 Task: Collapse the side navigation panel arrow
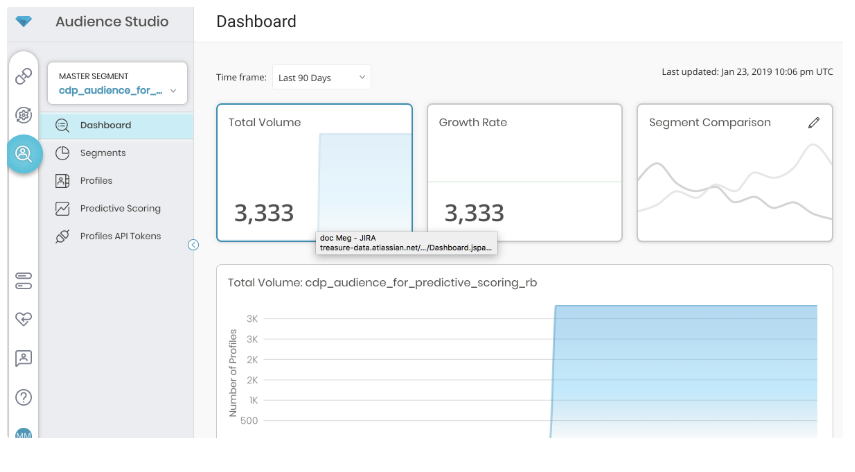(x=193, y=245)
